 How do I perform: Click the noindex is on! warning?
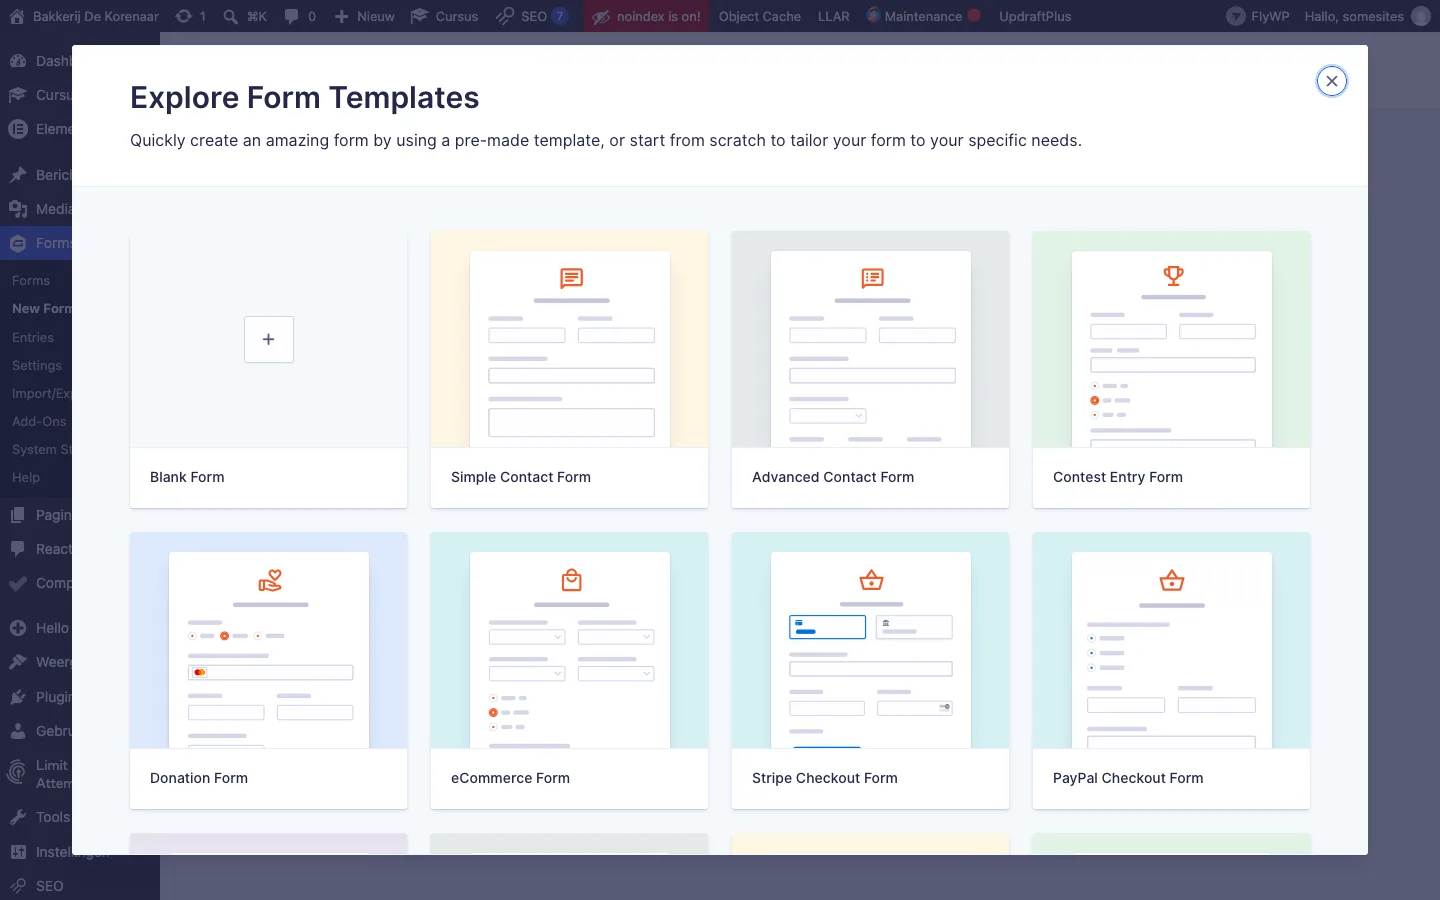[646, 16]
